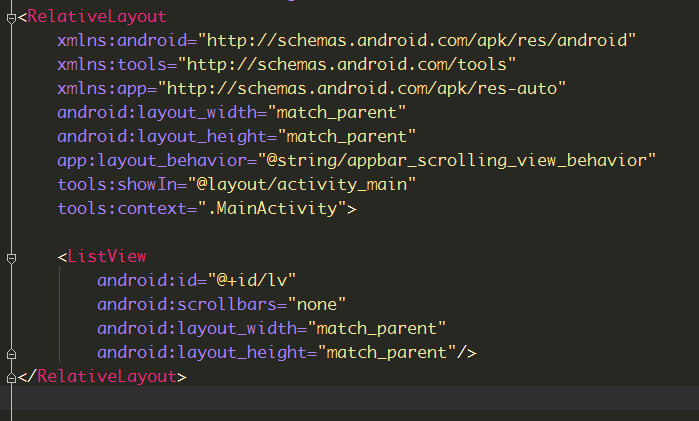699x421 pixels.
Task: Click the "http://schemas.android.com/tools" value
Action: tap(346, 65)
